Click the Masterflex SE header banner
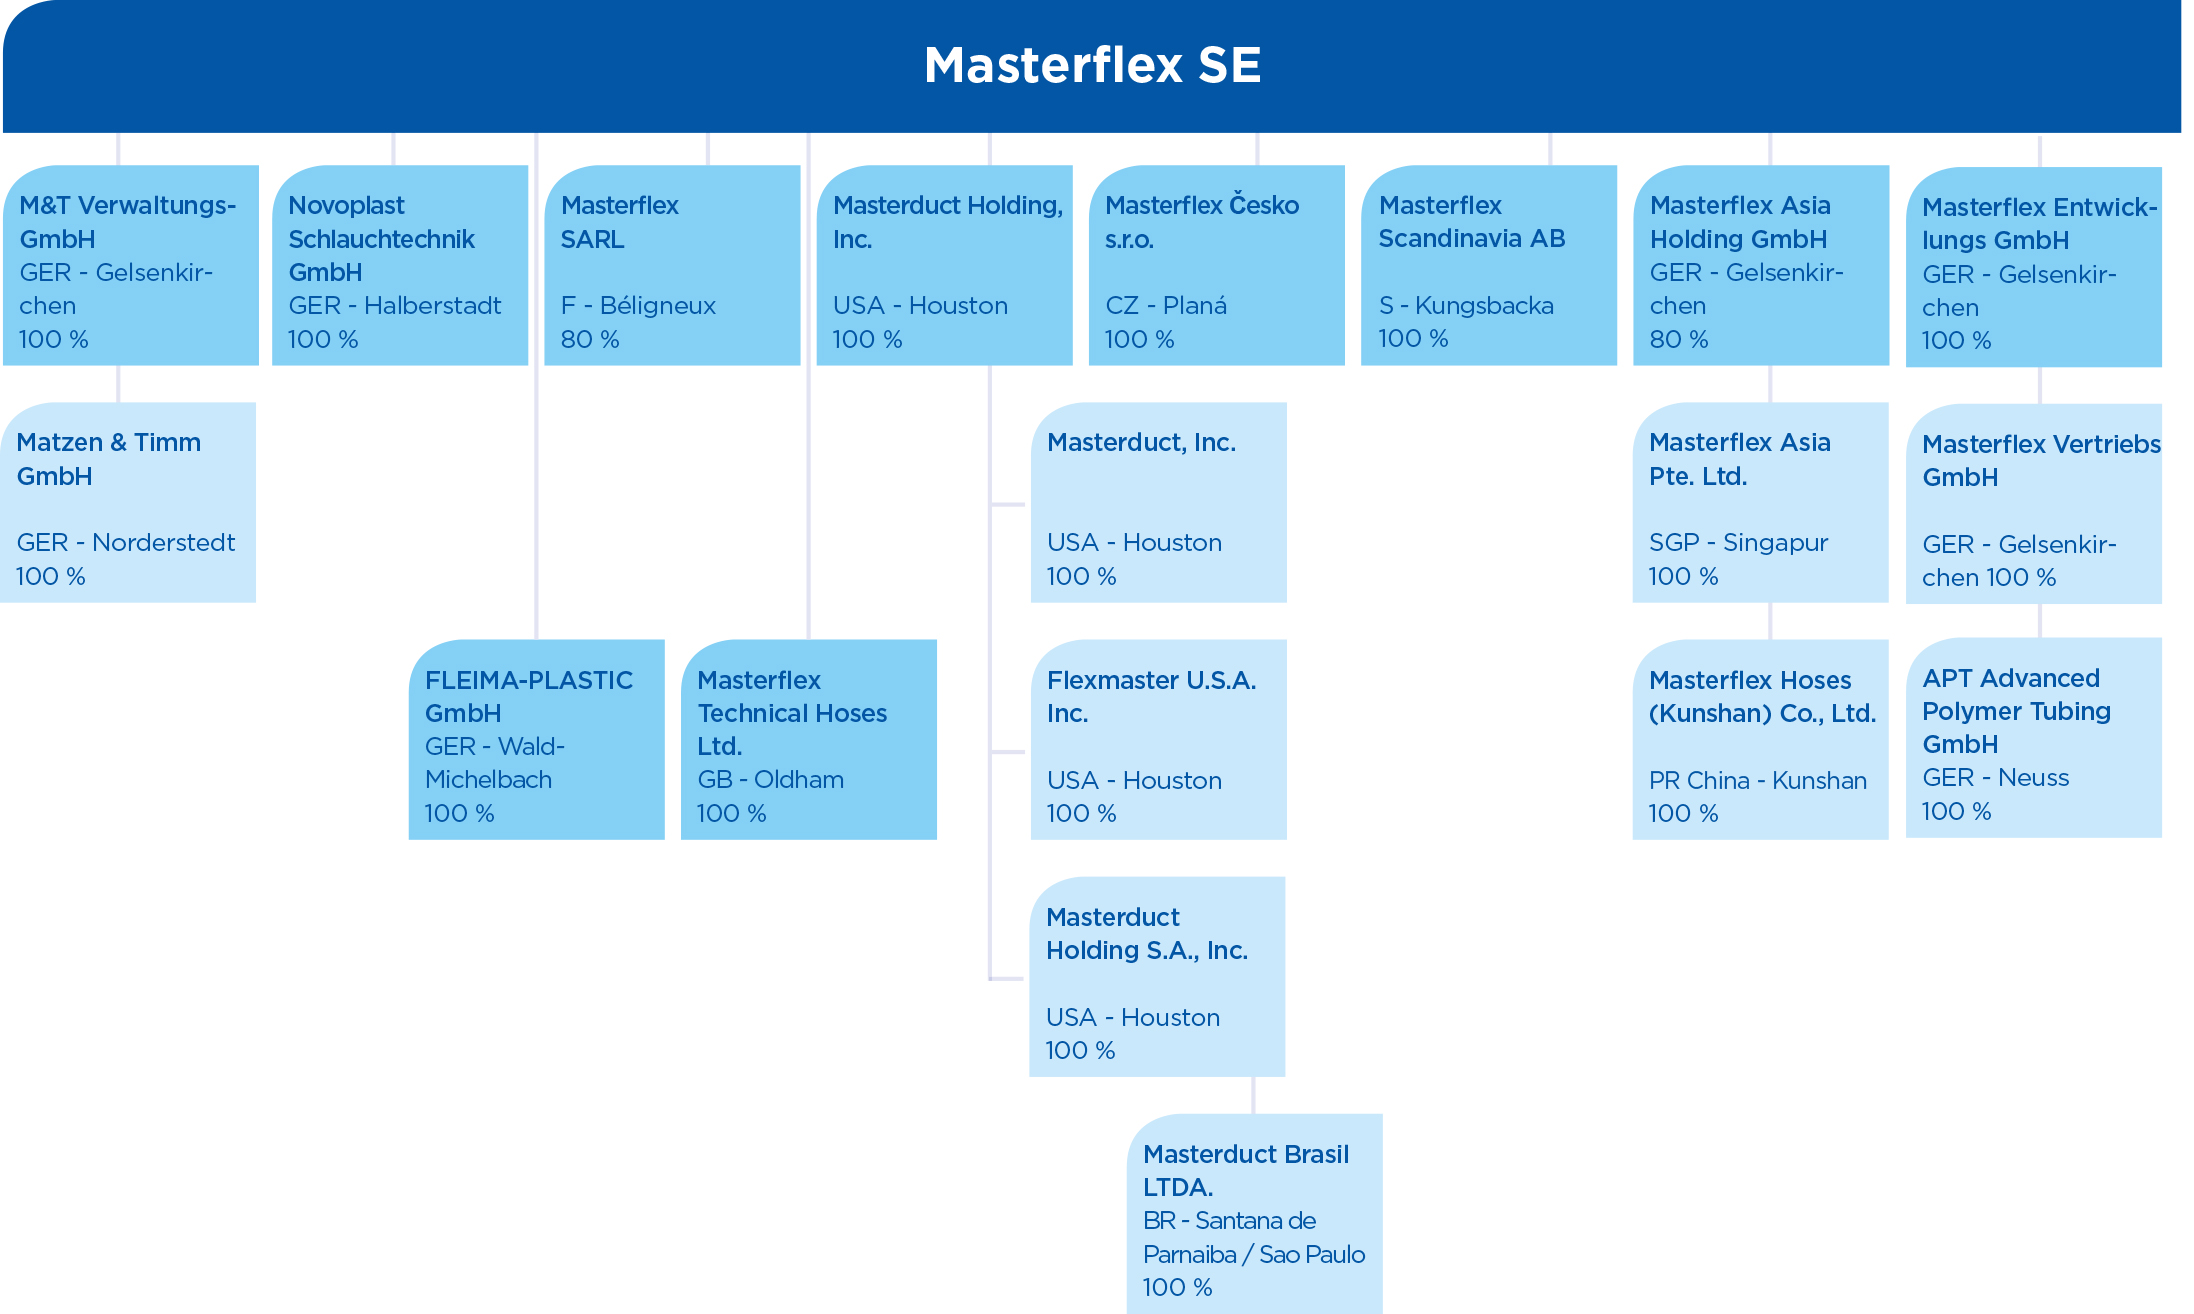This screenshot has height=1314, width=2194. click(x=1092, y=66)
